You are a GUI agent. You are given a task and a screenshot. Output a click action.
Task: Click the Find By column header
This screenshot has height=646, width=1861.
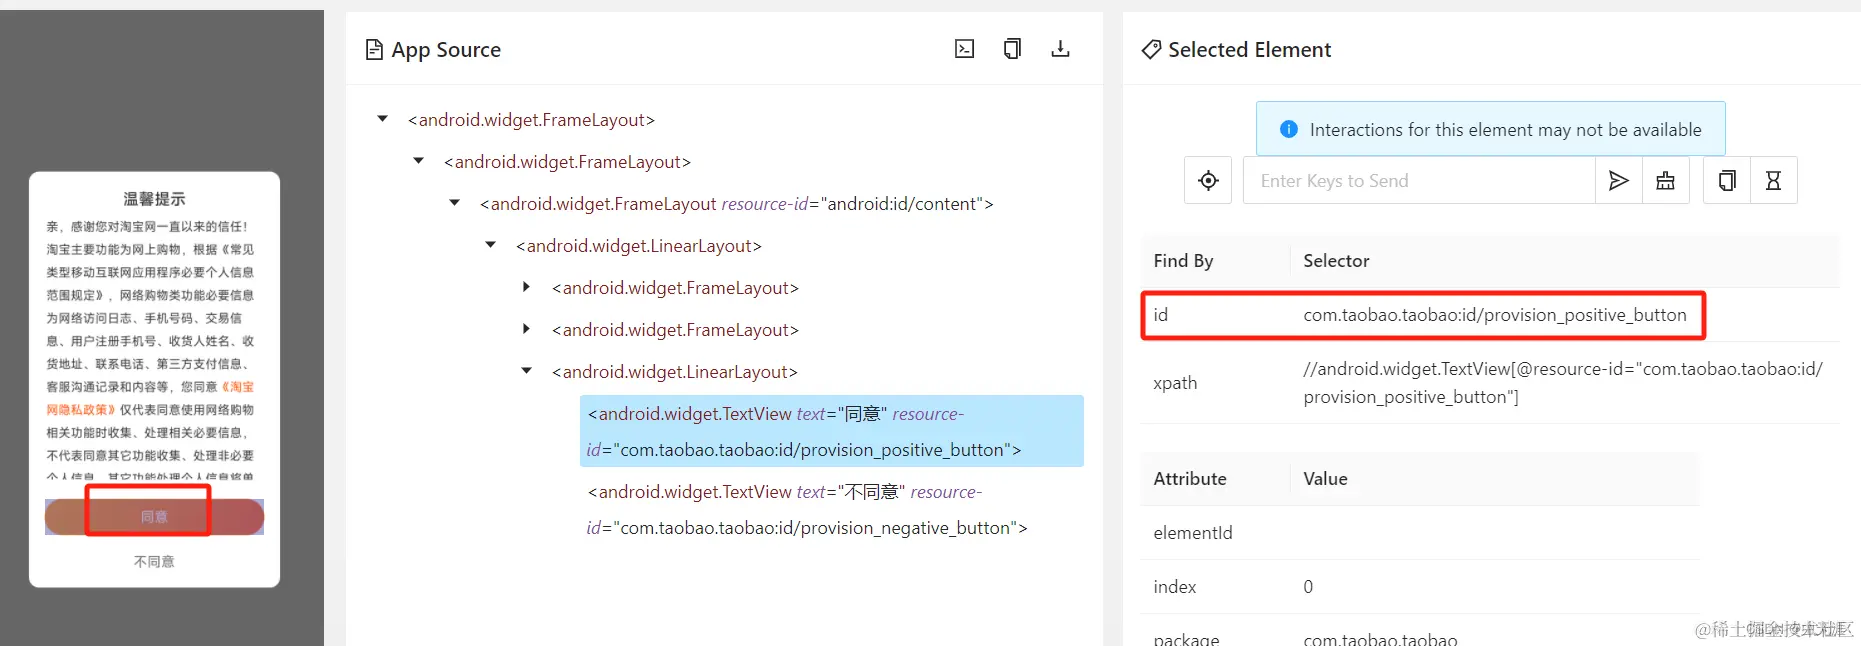pos(1183,260)
